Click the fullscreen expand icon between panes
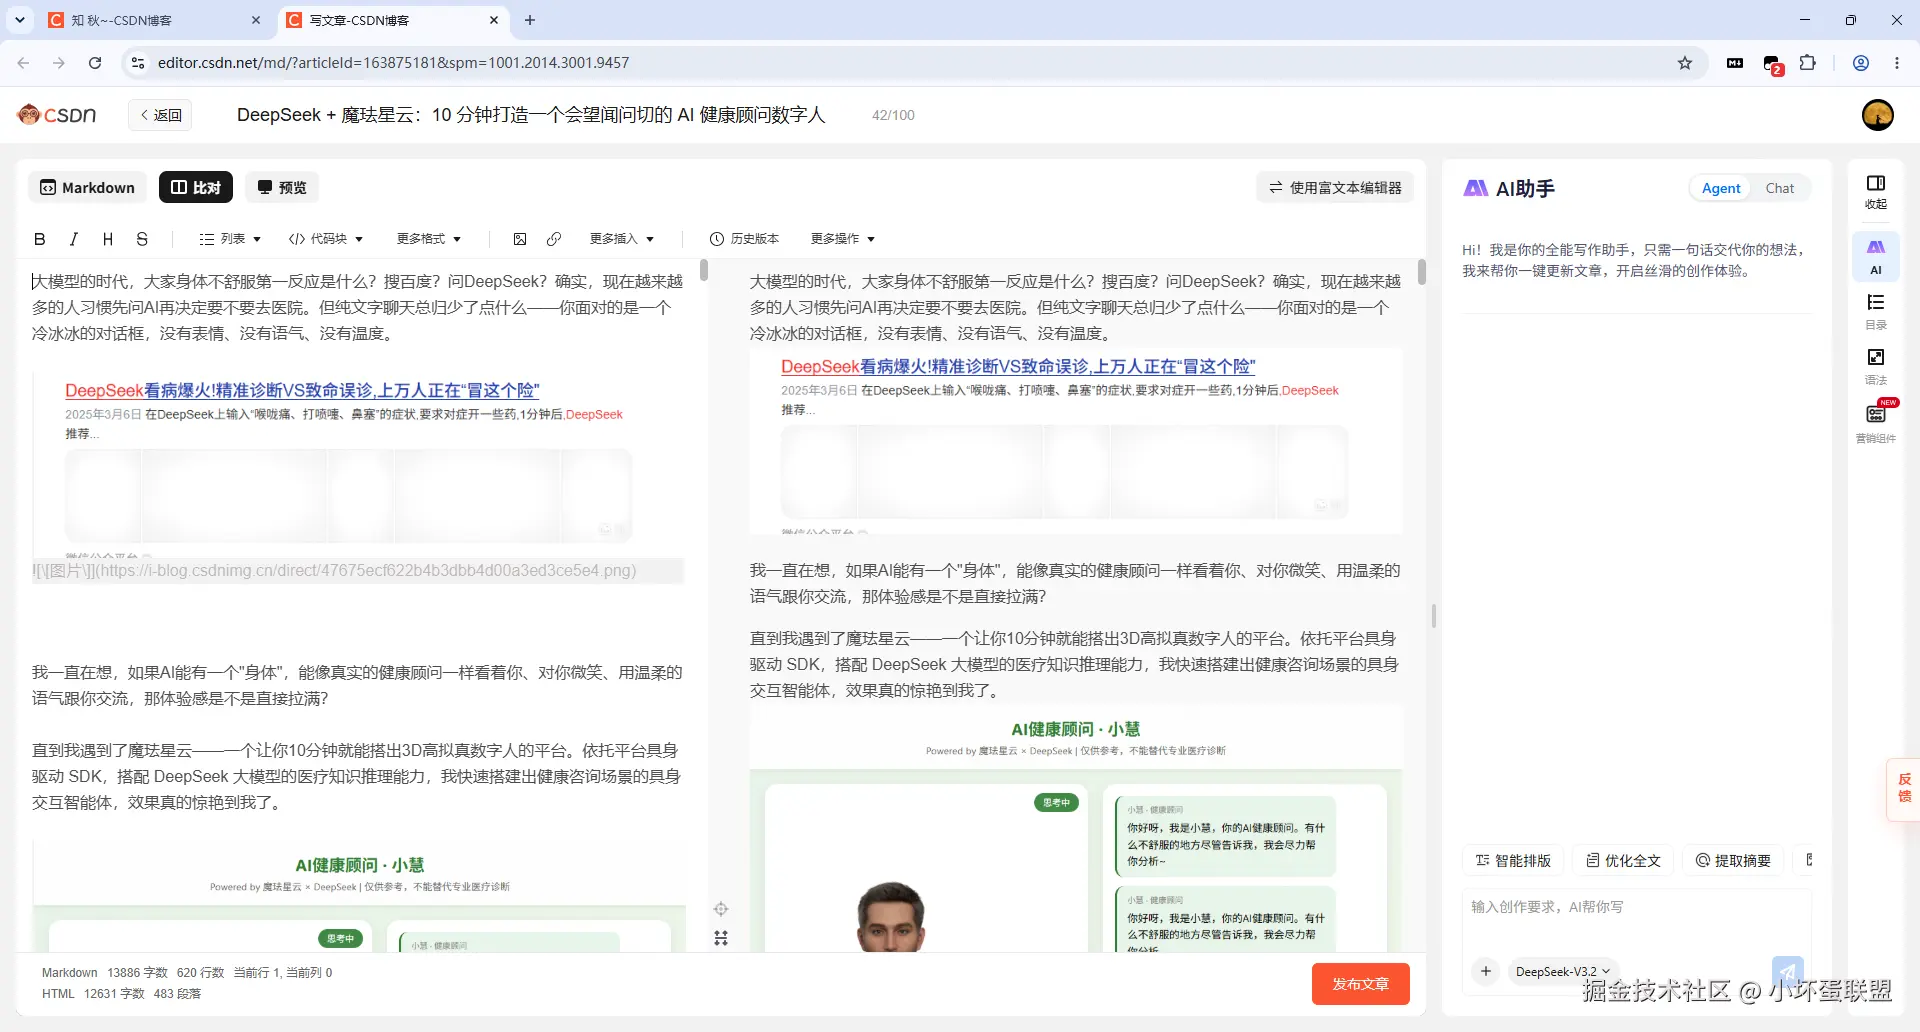Viewport: 1920px width, 1032px height. coord(721,938)
